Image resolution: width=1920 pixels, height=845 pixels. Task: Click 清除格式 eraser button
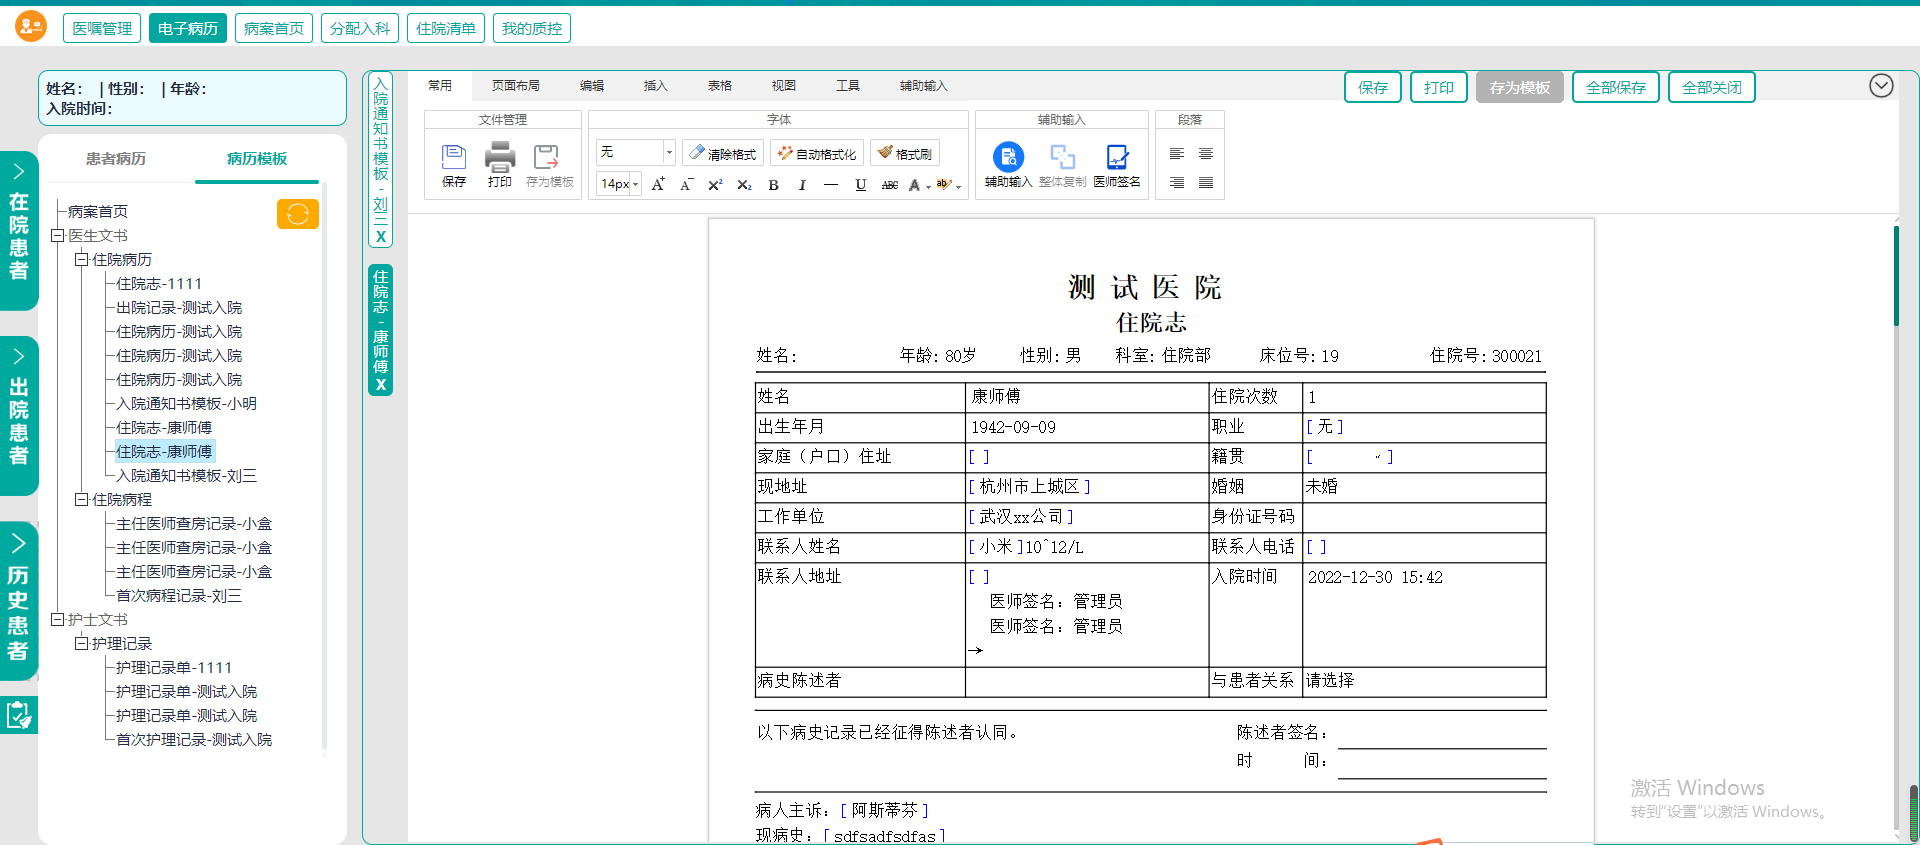(x=723, y=153)
